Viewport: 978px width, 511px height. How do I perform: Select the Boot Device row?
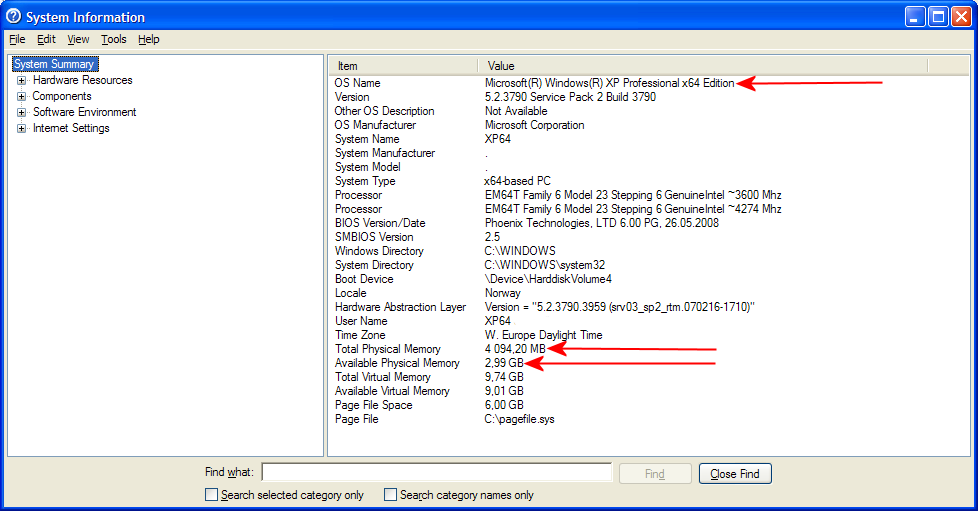[x=649, y=279]
